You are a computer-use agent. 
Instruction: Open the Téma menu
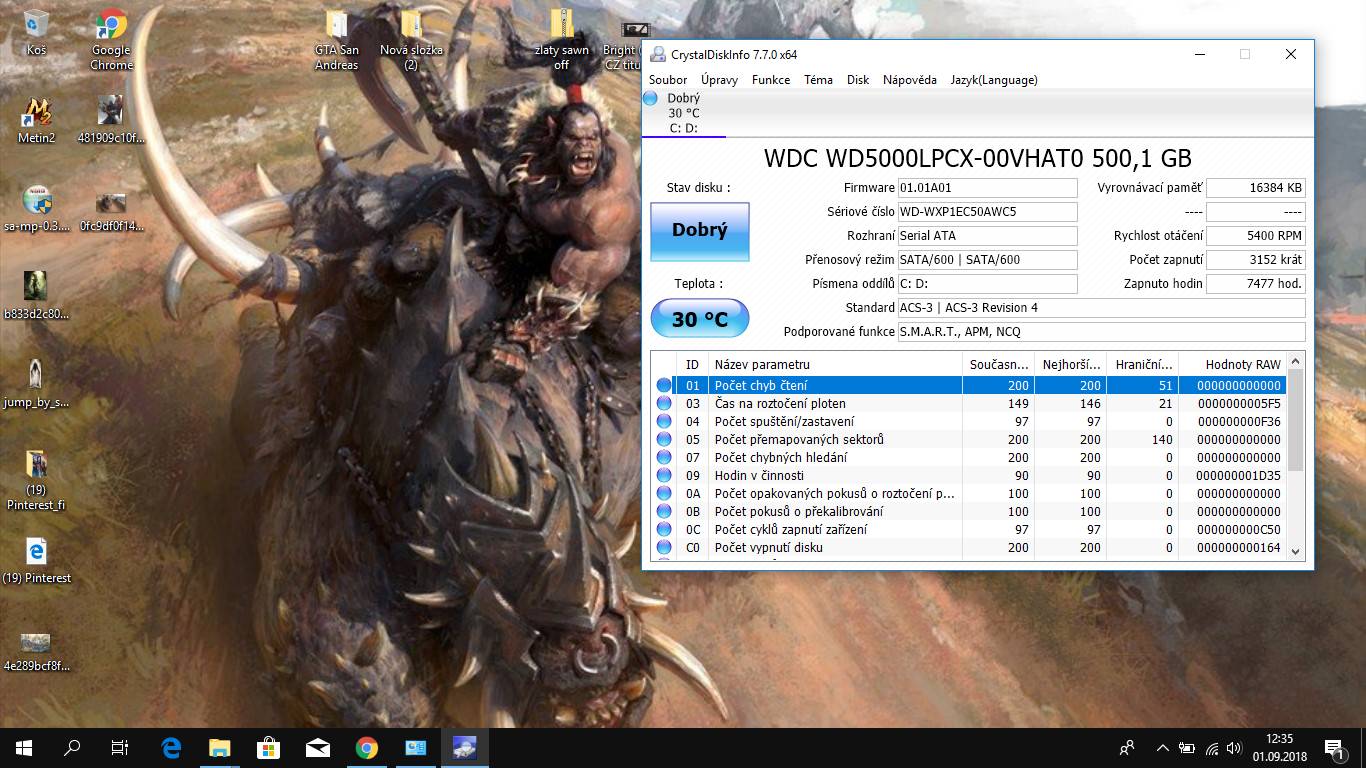[818, 80]
